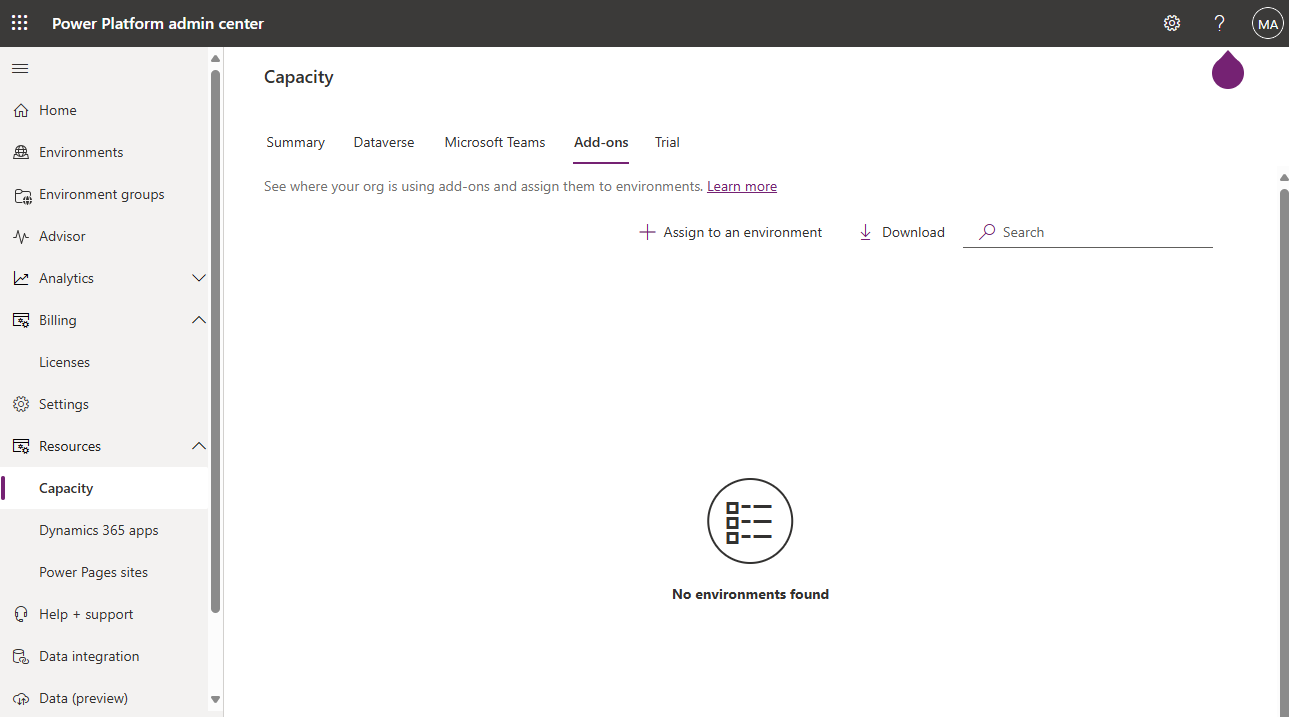The height and width of the screenshot is (717, 1289).
Task: Click the Resources icon in the sidebar
Action: pos(21,446)
